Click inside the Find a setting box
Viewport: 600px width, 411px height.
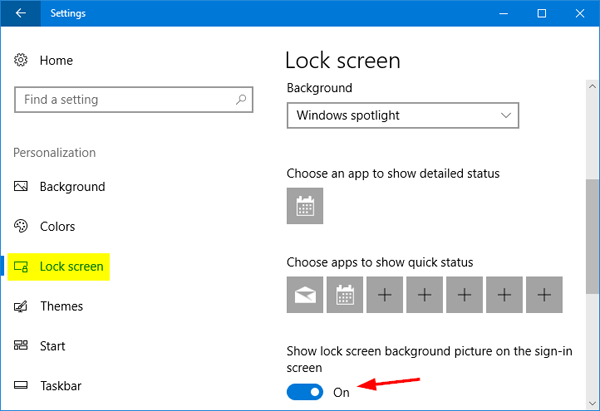tap(120, 100)
